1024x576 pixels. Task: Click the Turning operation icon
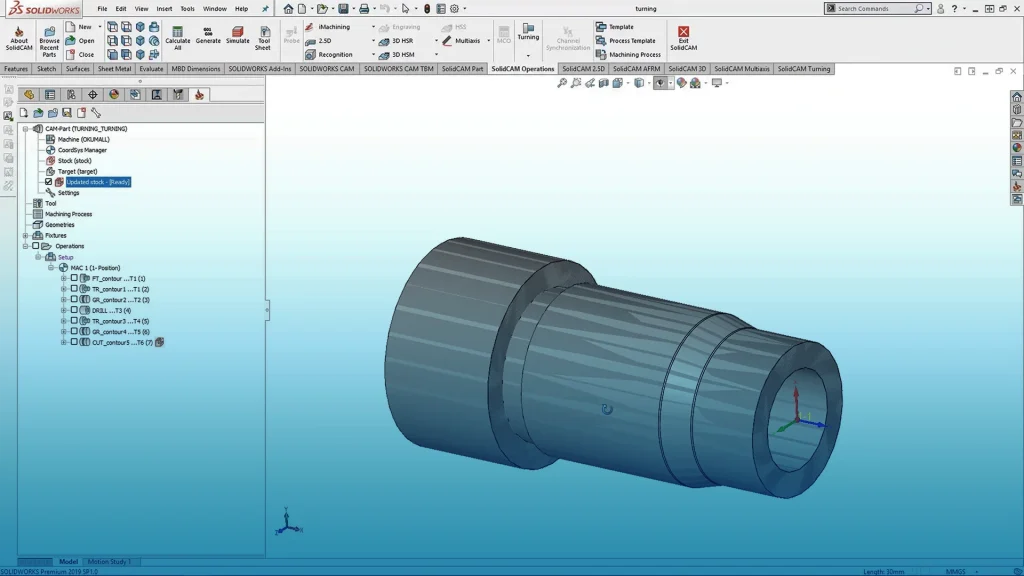pyautogui.click(x=528, y=33)
